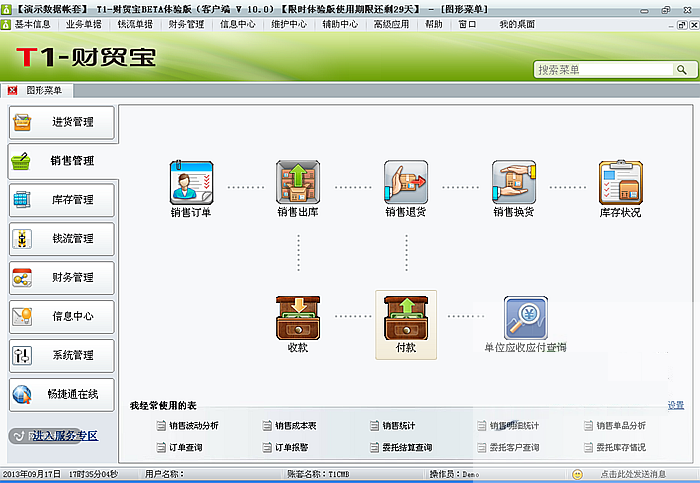Open the 业务单据 menu
Screen dimensions: 700x483
point(83,24)
